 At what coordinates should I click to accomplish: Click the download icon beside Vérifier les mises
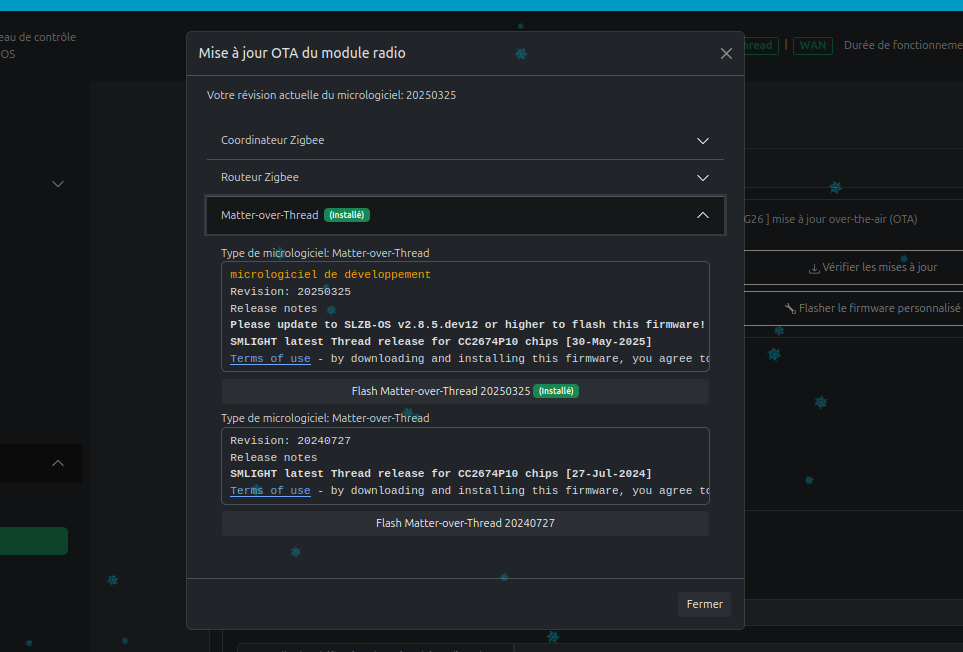tap(814, 268)
